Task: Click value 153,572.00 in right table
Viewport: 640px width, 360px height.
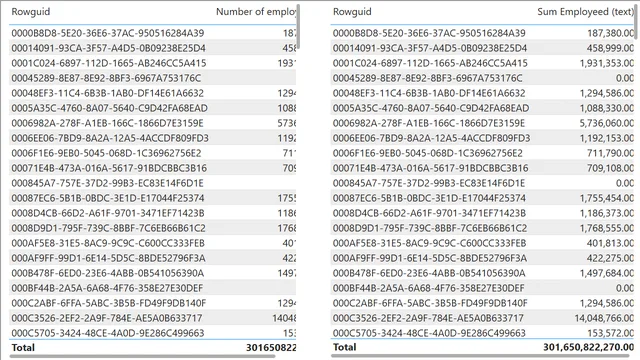Action: pos(610,333)
